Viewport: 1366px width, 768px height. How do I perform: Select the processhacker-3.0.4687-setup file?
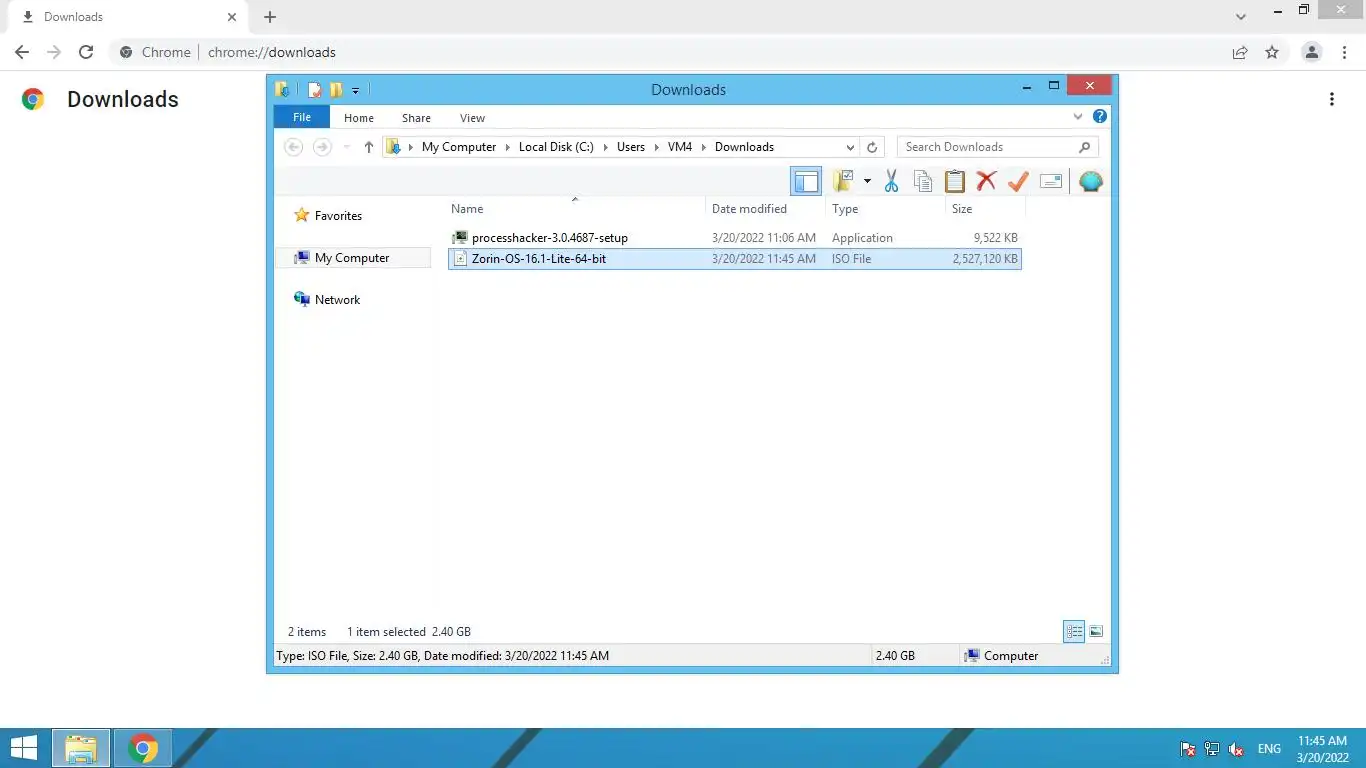coord(735,238)
